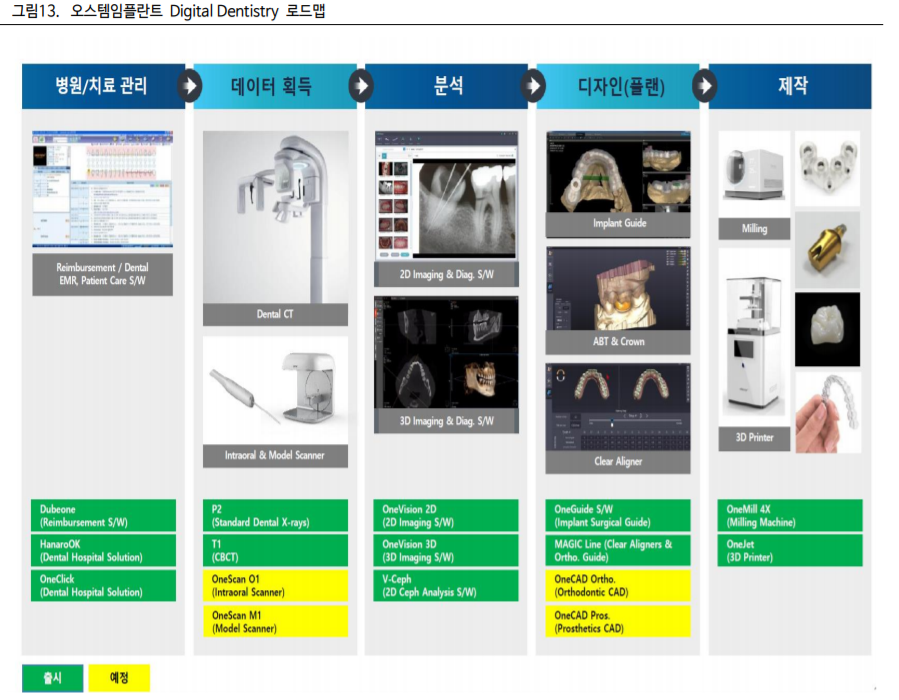Click the ABT & Crown caption
This screenshot has height=700, width=899.
[618, 342]
